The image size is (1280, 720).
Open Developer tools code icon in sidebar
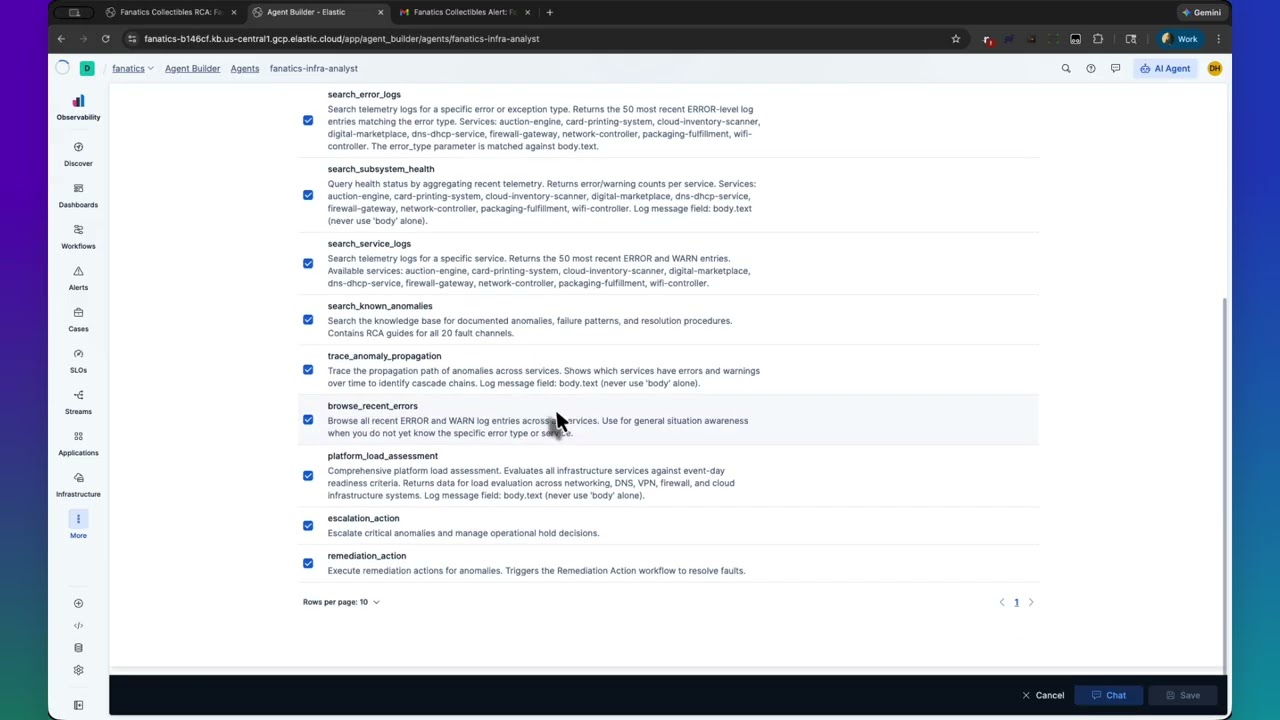[x=78, y=626]
